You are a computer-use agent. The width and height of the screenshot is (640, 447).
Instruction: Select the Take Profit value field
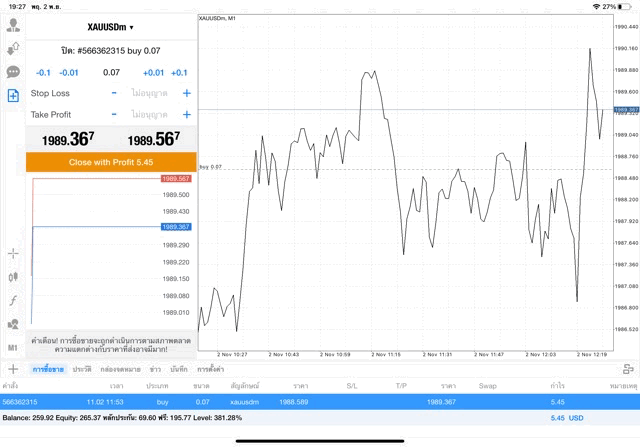pyautogui.click(x=149, y=114)
